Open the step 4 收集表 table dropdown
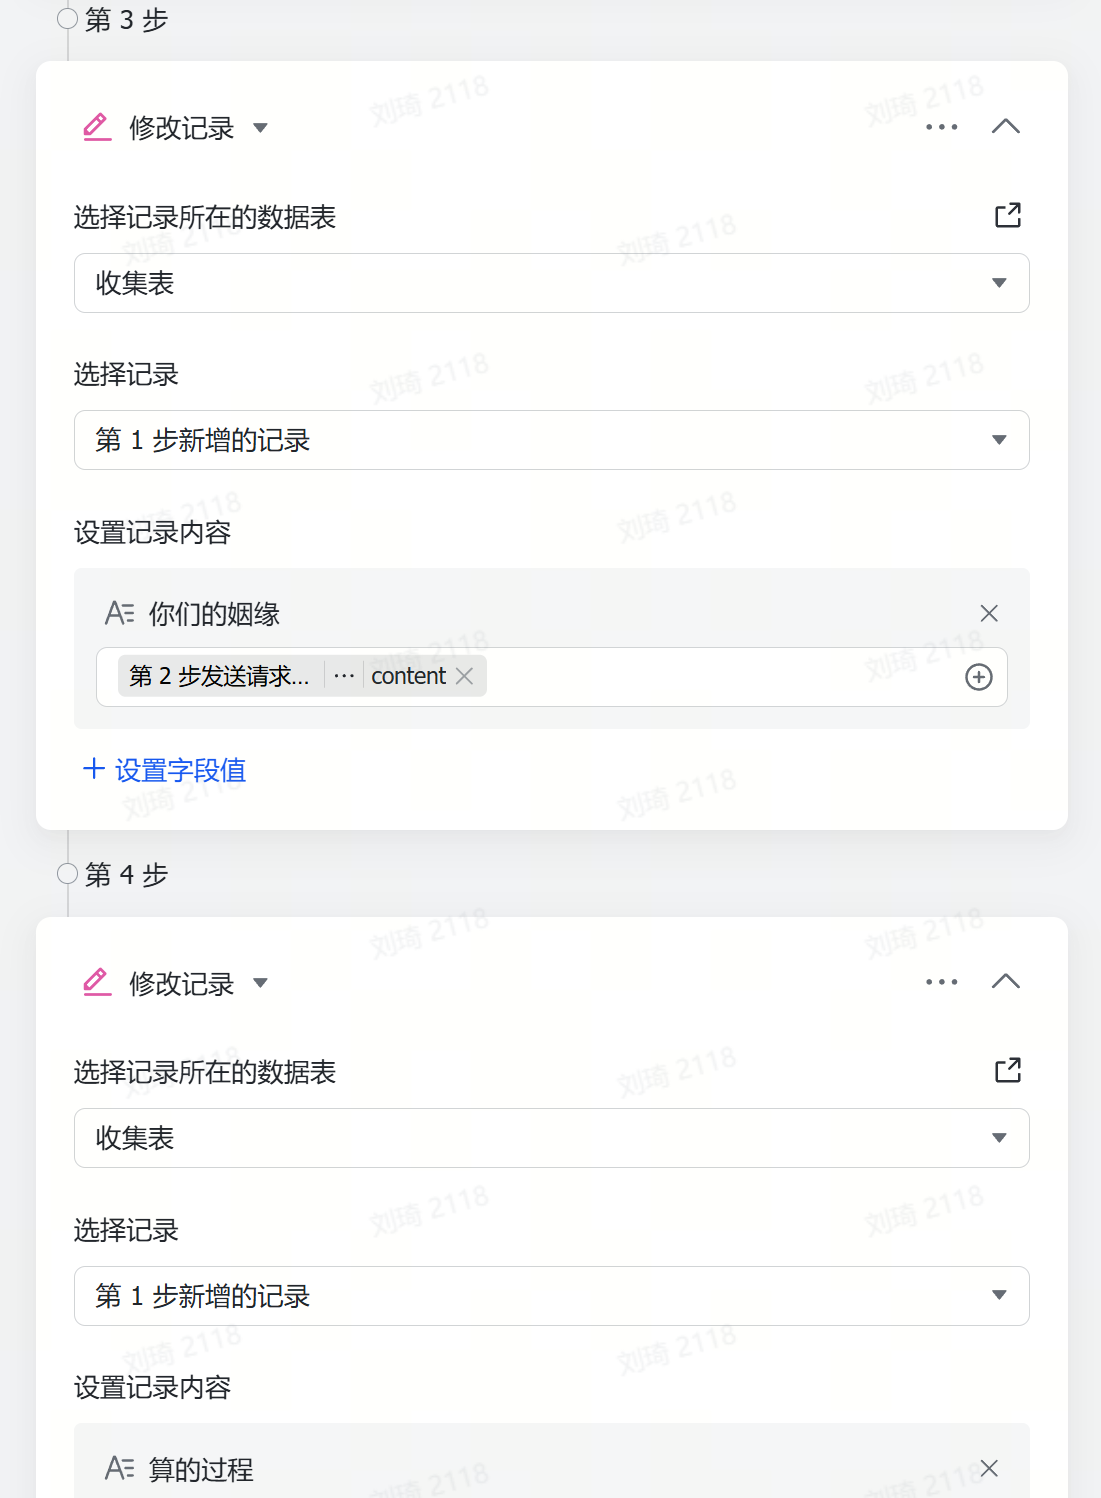The height and width of the screenshot is (1498, 1101). [x=551, y=1138]
